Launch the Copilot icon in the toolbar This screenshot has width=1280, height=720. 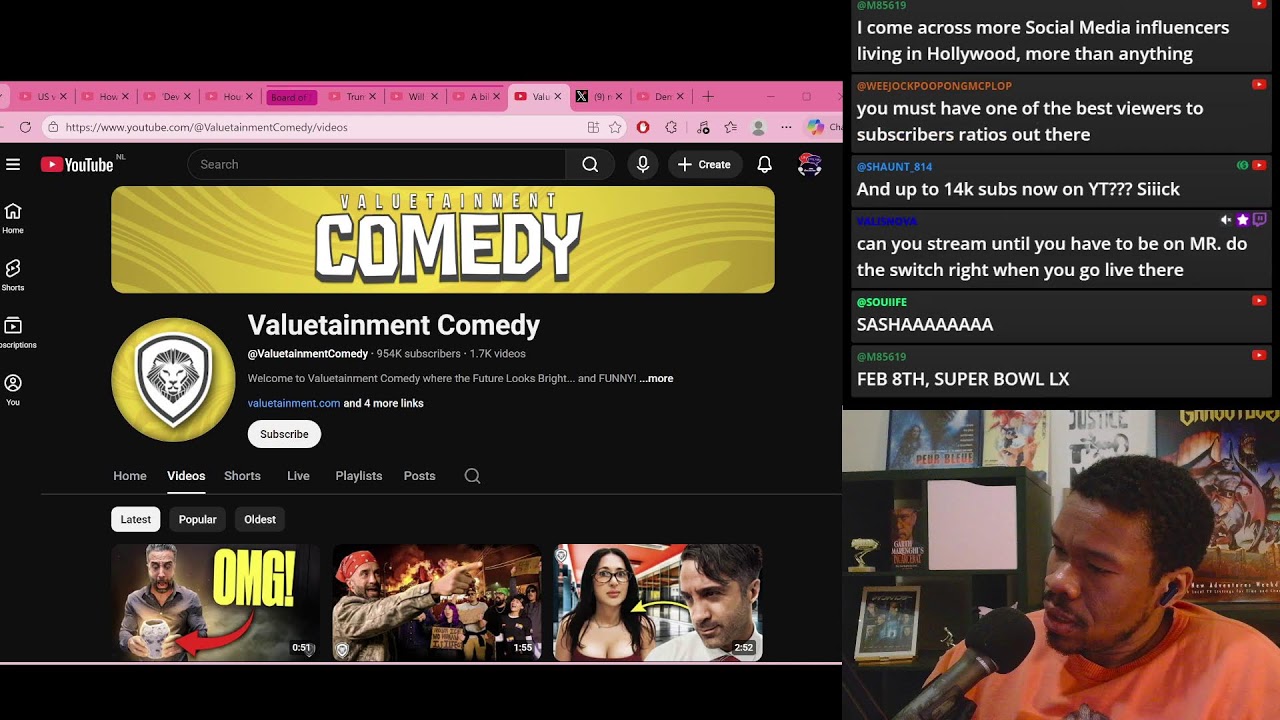816,127
